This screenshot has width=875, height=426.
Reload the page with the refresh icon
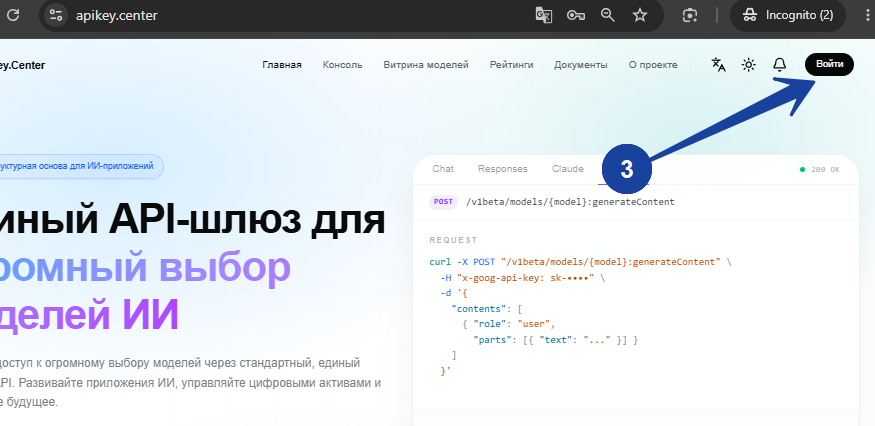(12, 15)
